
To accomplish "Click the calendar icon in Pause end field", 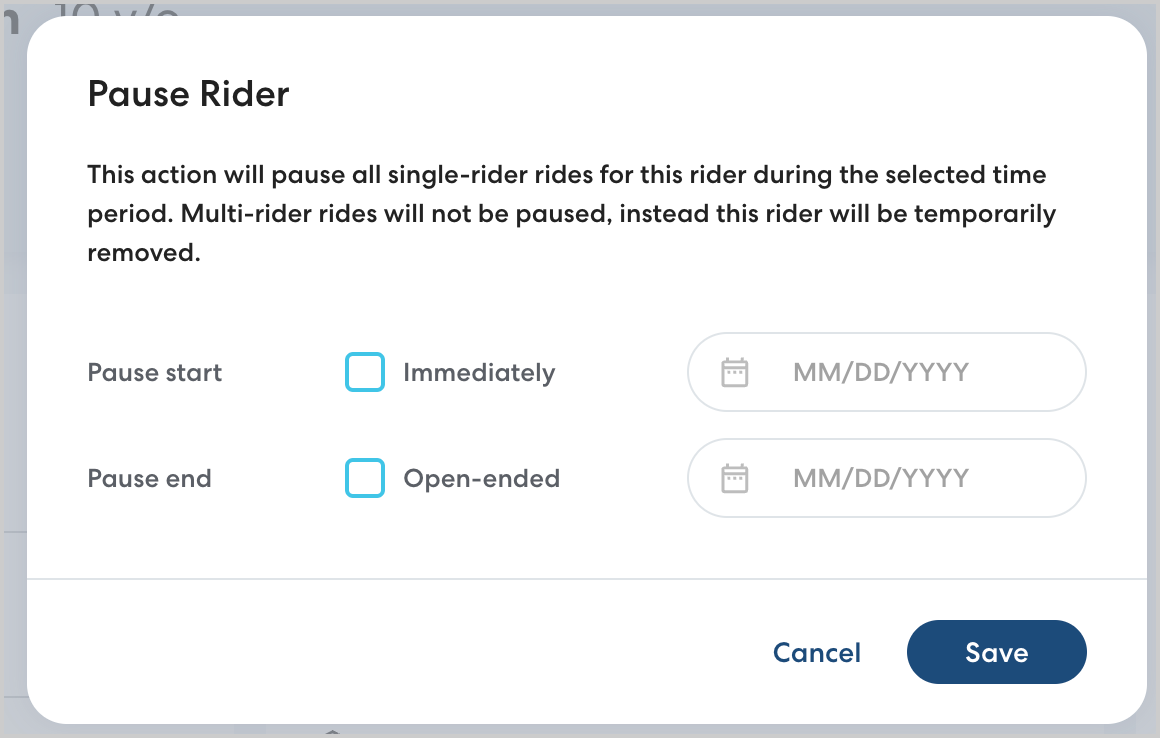I will point(735,479).
